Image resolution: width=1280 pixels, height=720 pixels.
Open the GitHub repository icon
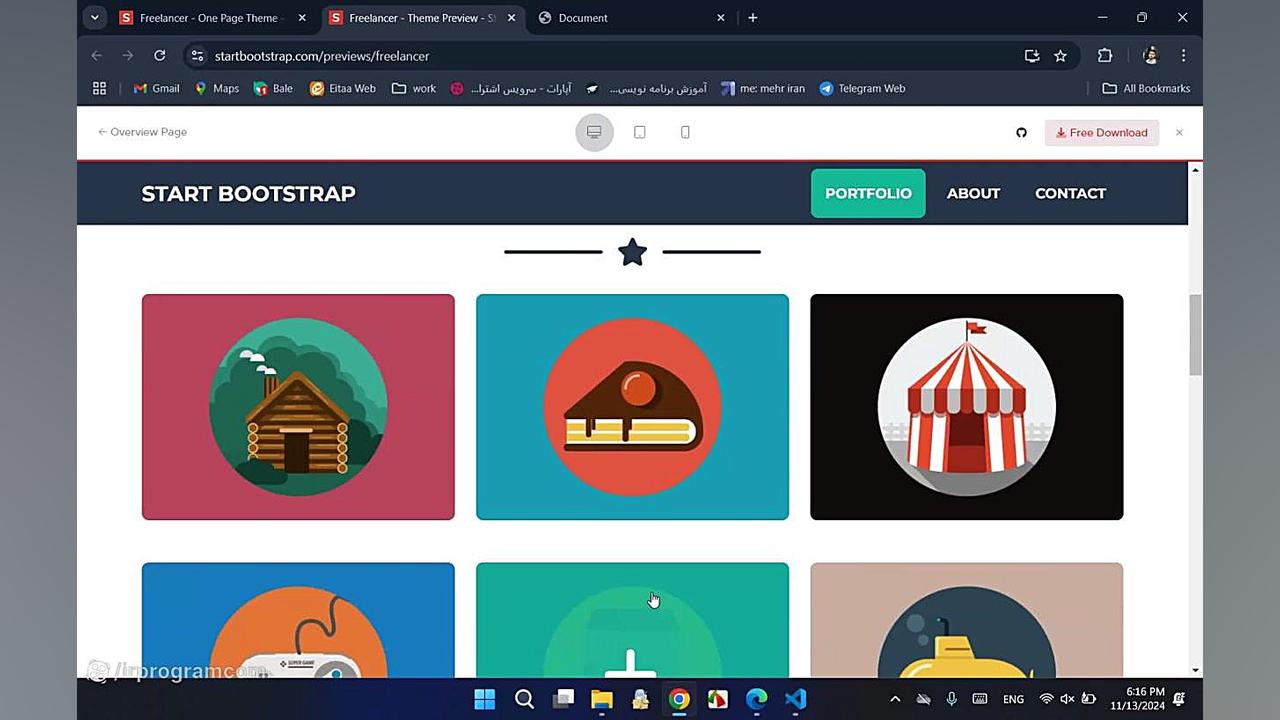tap(1021, 132)
